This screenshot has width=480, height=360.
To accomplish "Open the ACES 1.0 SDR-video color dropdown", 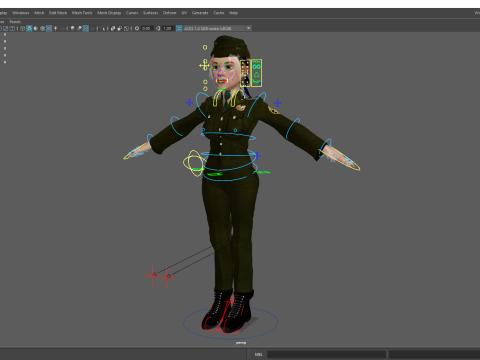I will point(217,28).
